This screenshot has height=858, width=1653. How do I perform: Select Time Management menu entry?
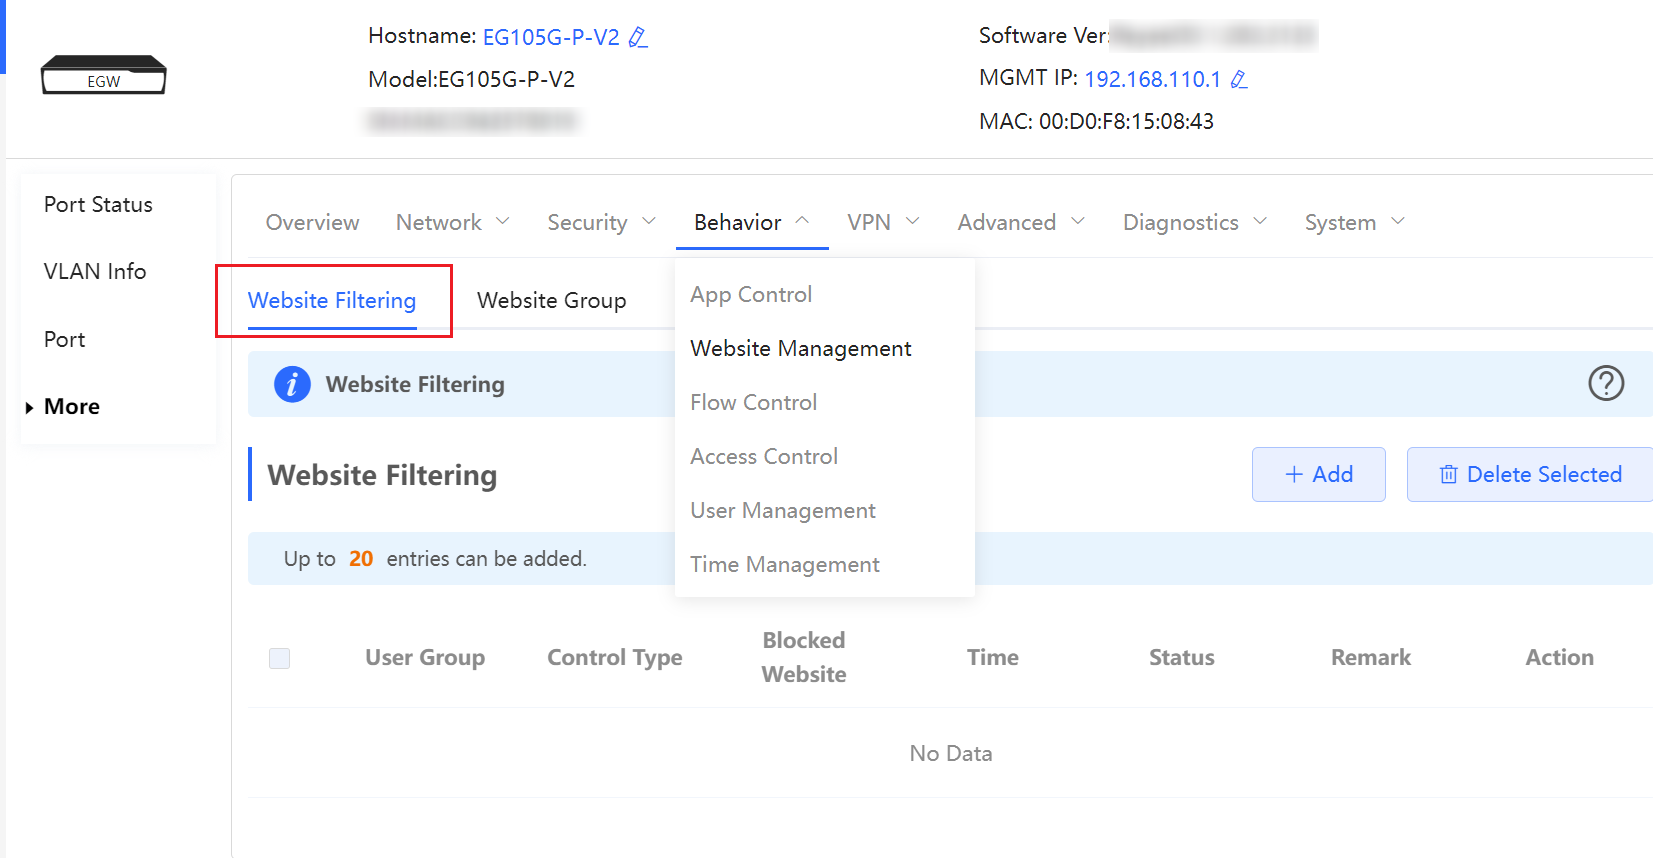click(x=784, y=565)
